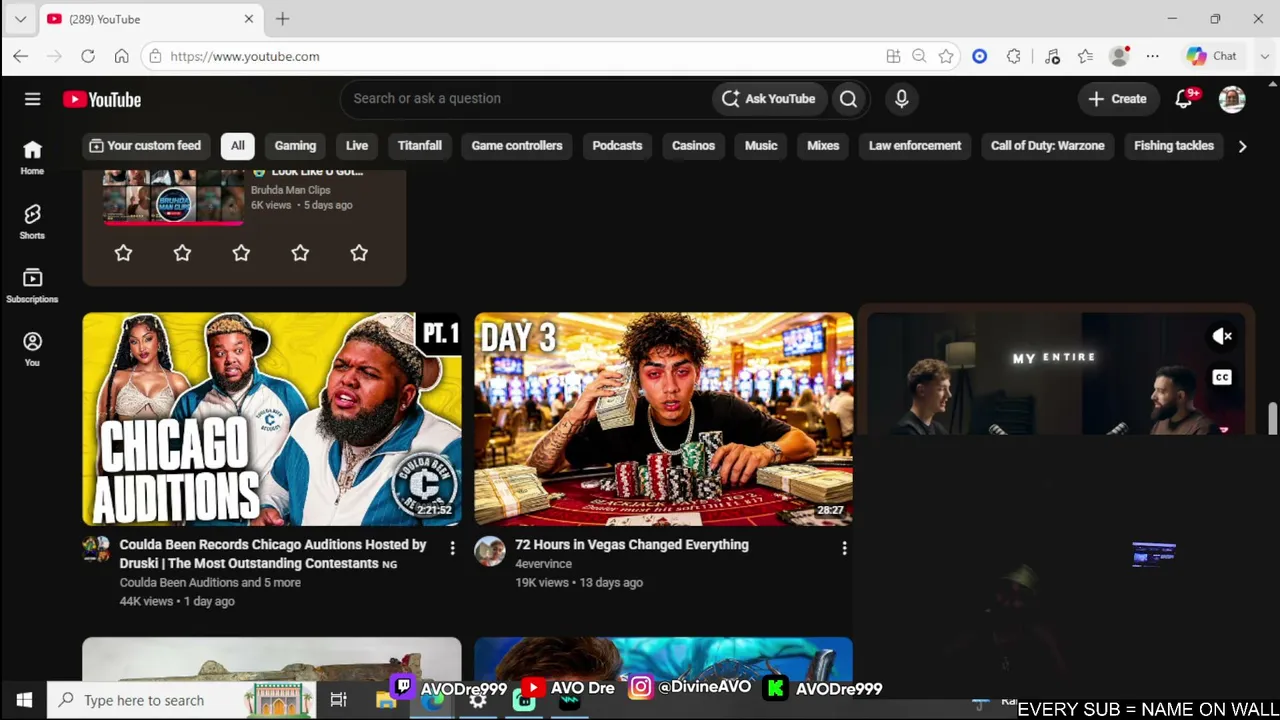Reload the YouTube page

click(x=88, y=56)
